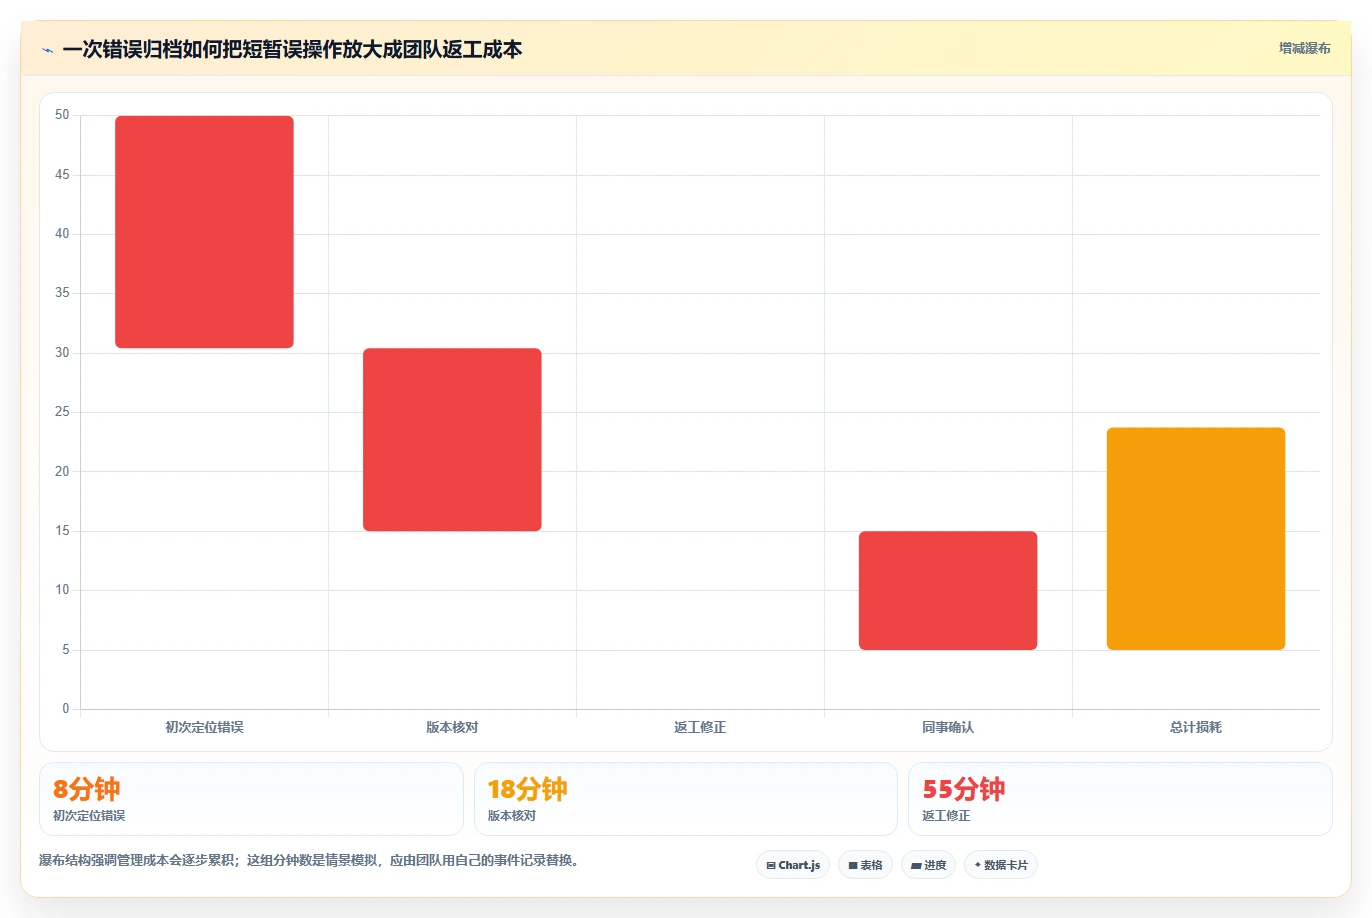Click the 进度 tag chip
The height and width of the screenshot is (918, 1372).
(928, 865)
